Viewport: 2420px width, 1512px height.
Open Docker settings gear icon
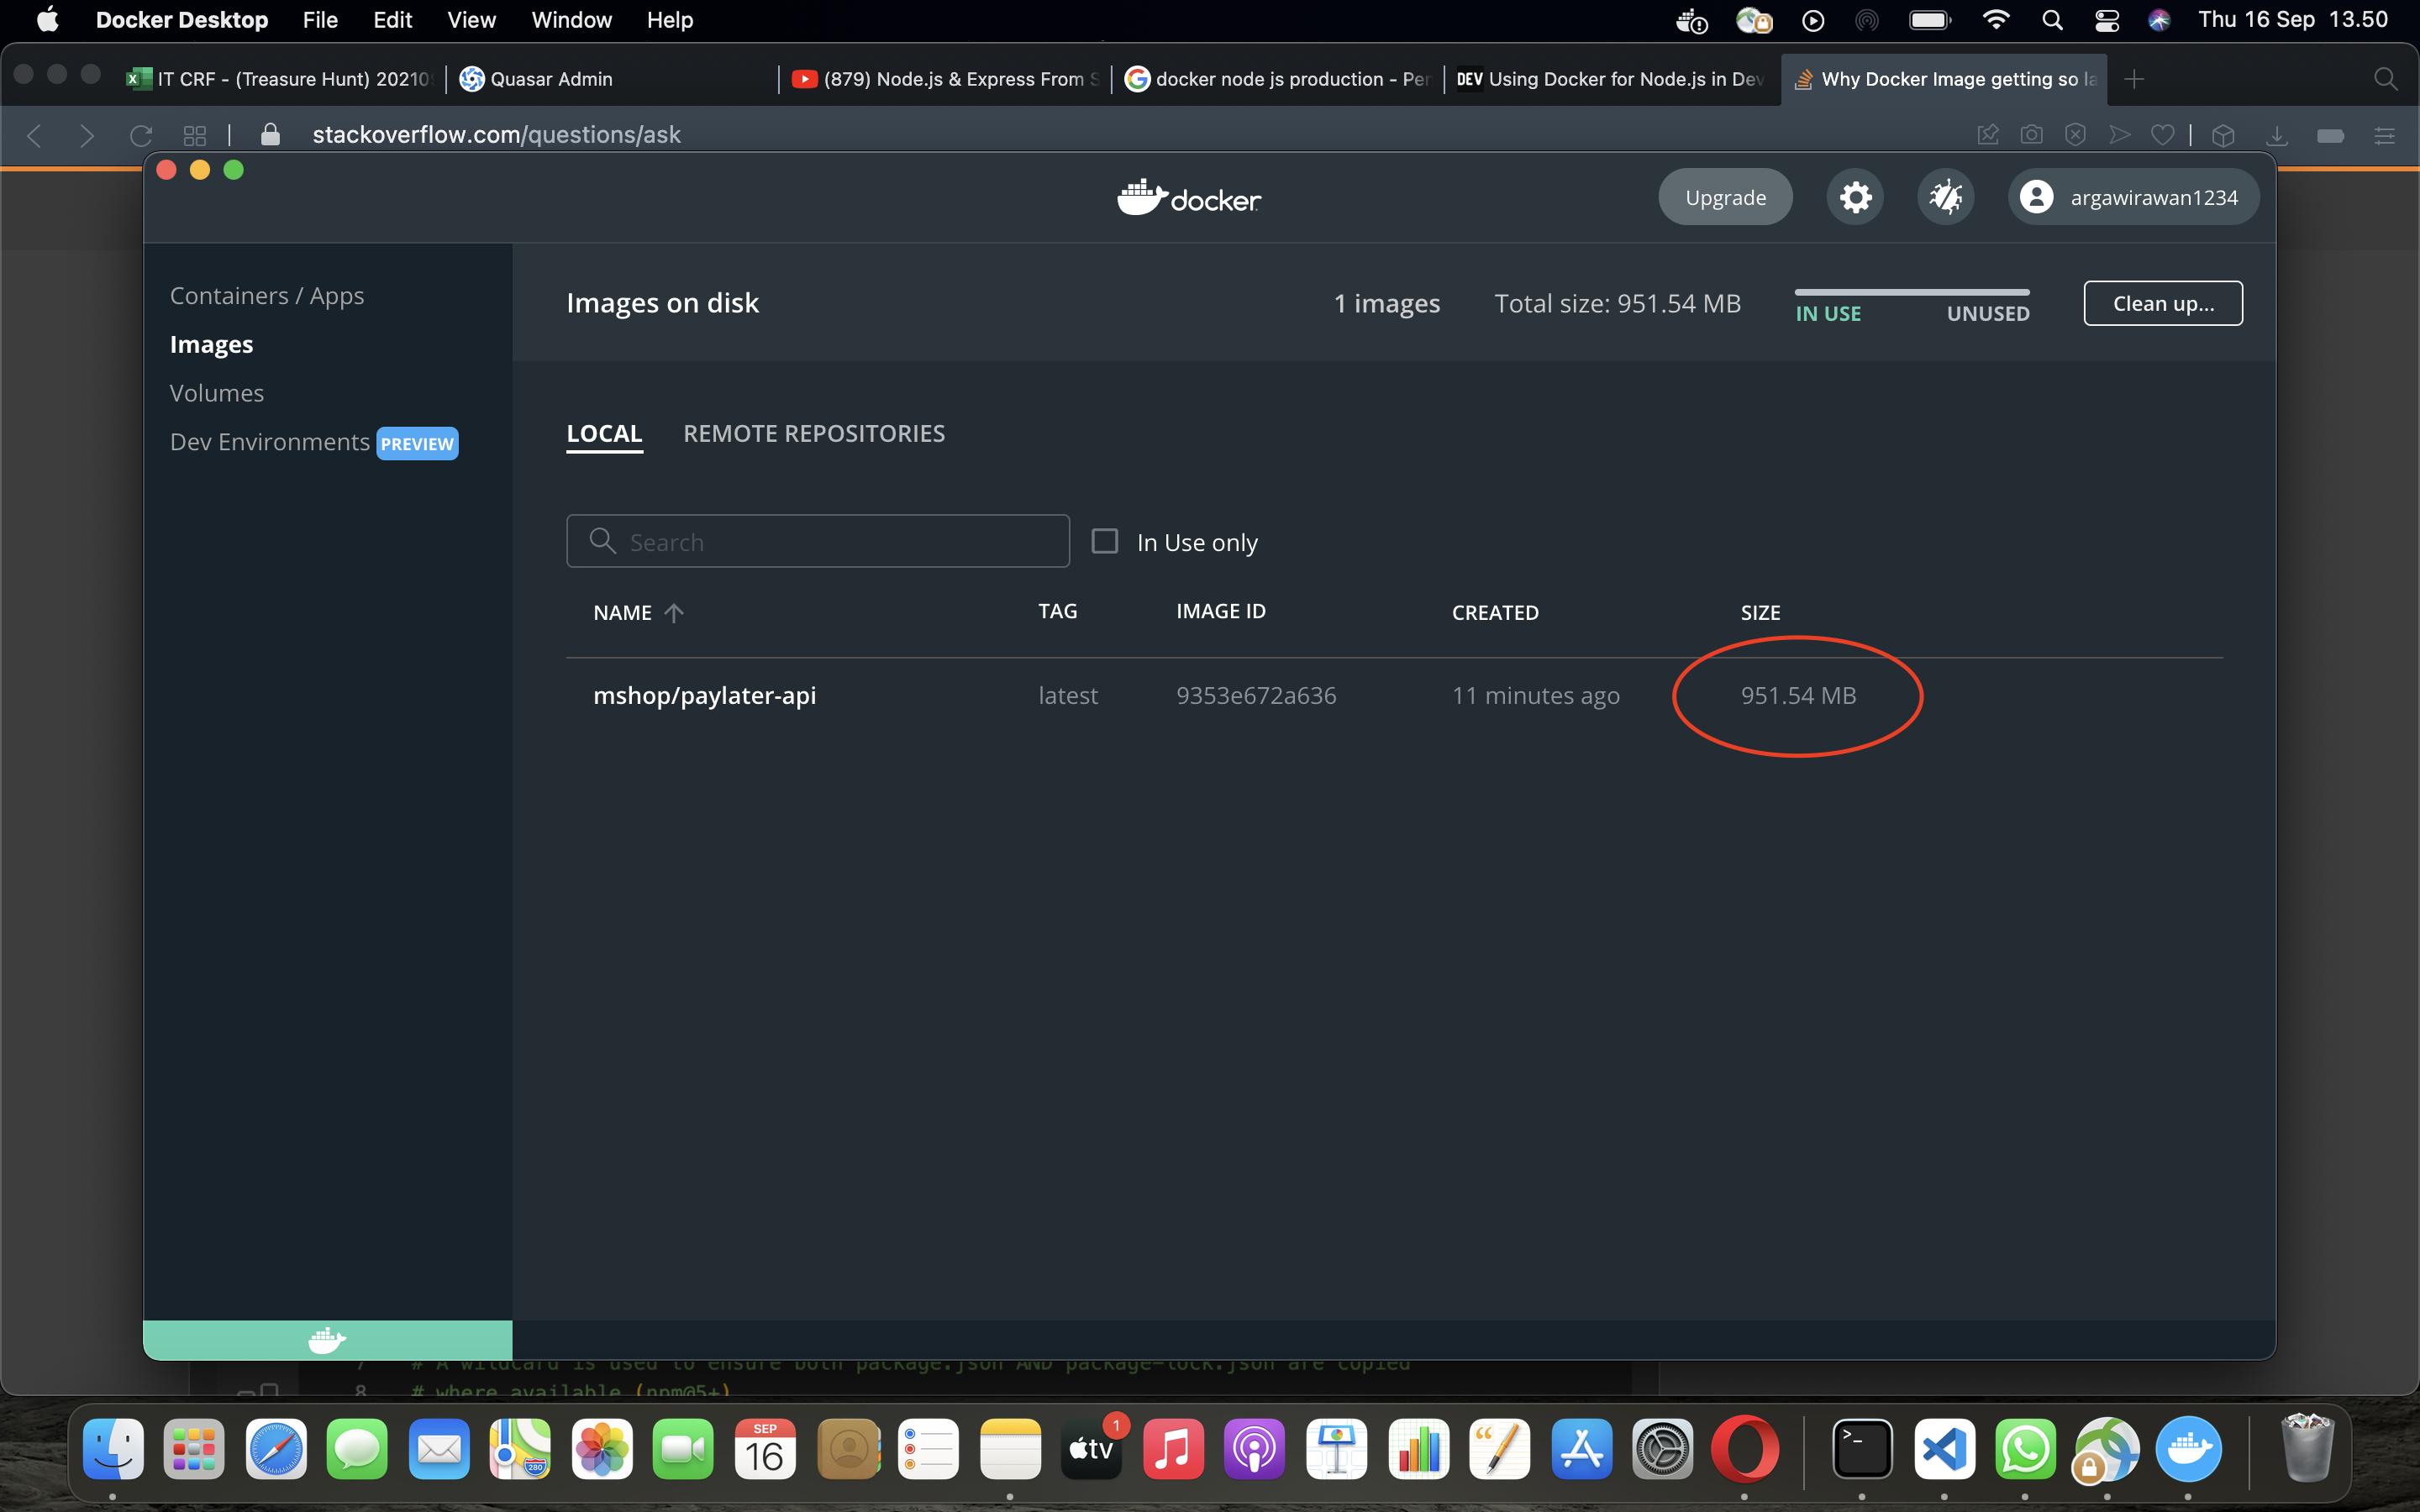1855,197
